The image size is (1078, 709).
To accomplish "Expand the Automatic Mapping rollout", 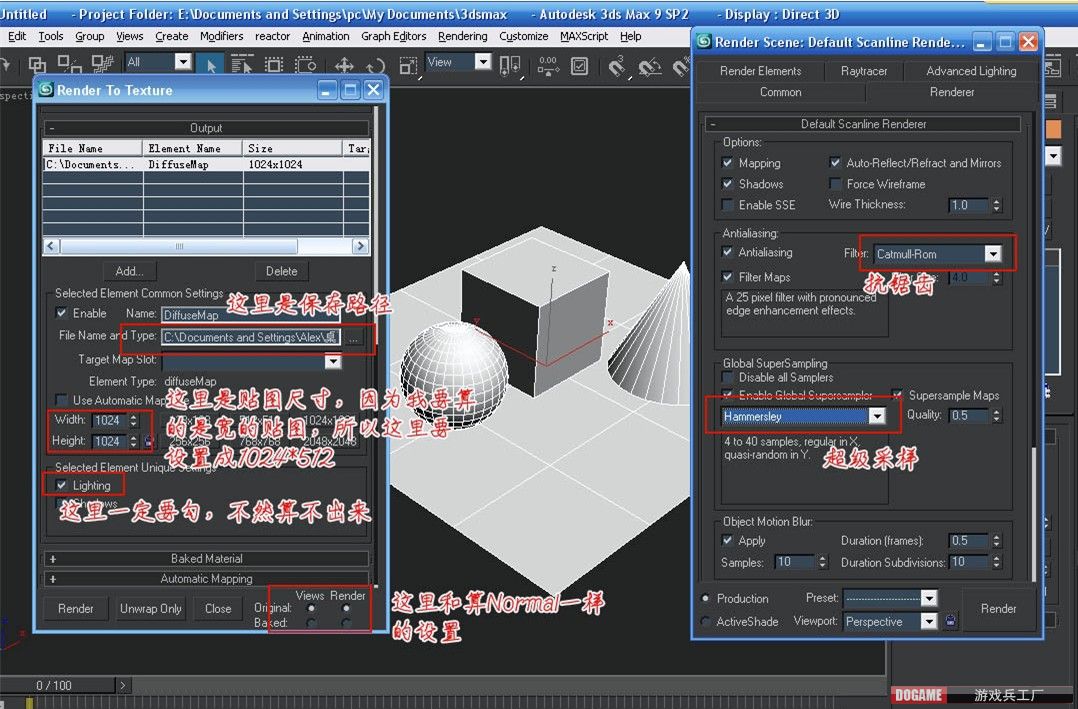I will pos(206,579).
